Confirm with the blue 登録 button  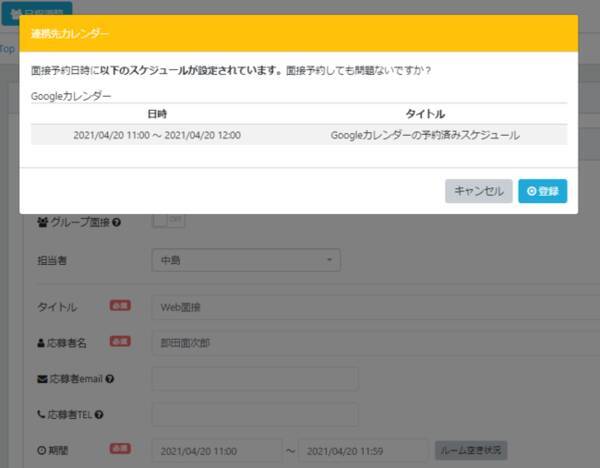(543, 191)
